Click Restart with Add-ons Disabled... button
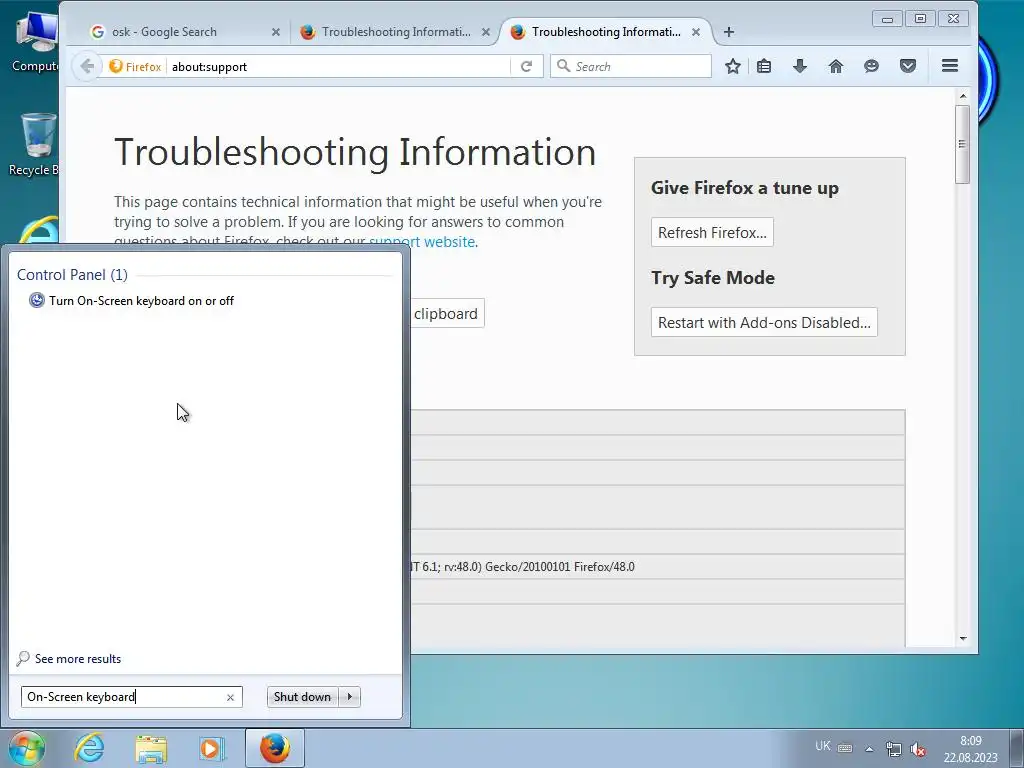Screen dimensions: 1024x768 [x=764, y=323]
